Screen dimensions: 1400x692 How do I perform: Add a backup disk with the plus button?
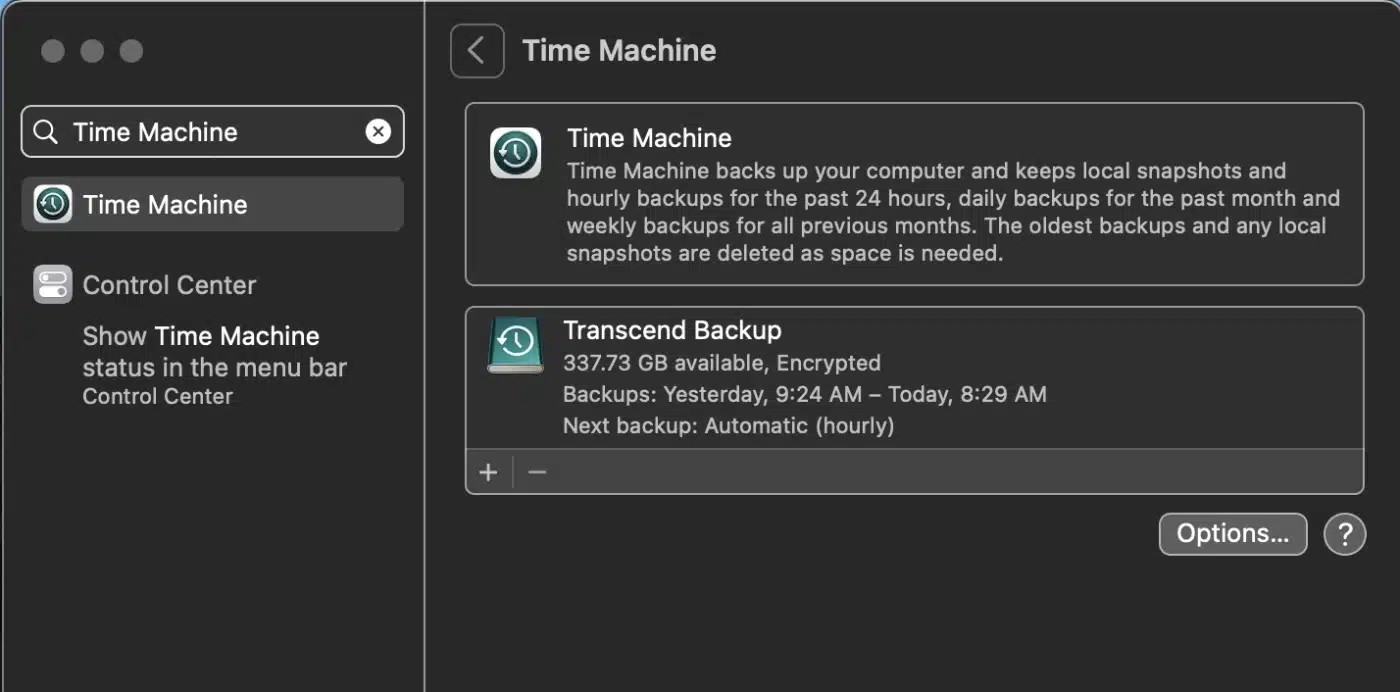[x=488, y=472]
